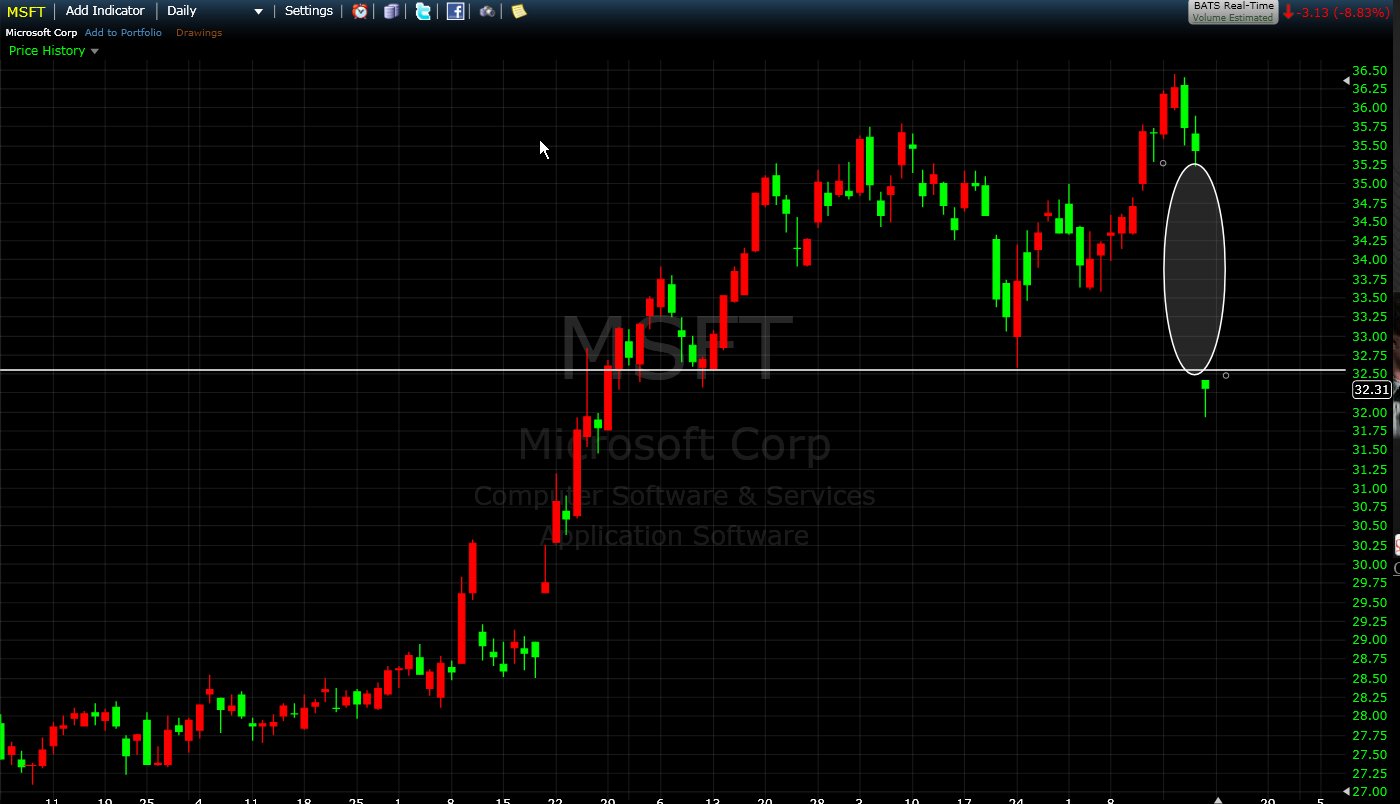This screenshot has width=1400, height=804.
Task: Click the Microsoft Corp company name
Action: pyautogui.click(x=41, y=33)
